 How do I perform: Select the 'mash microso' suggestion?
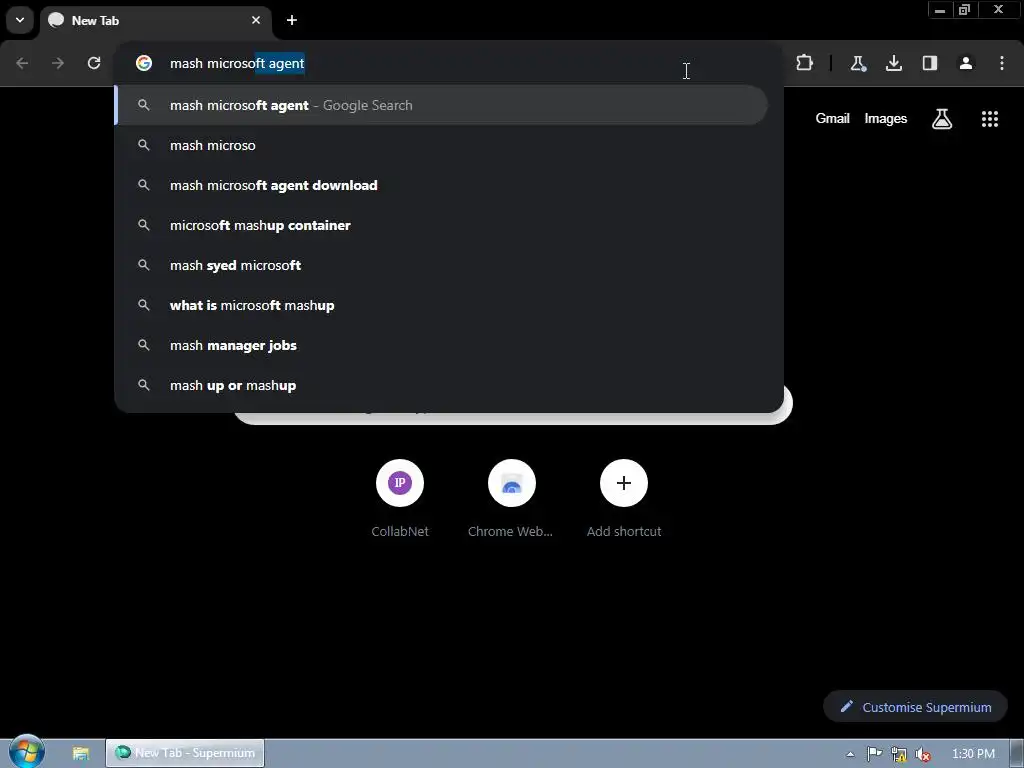pyautogui.click(x=441, y=145)
